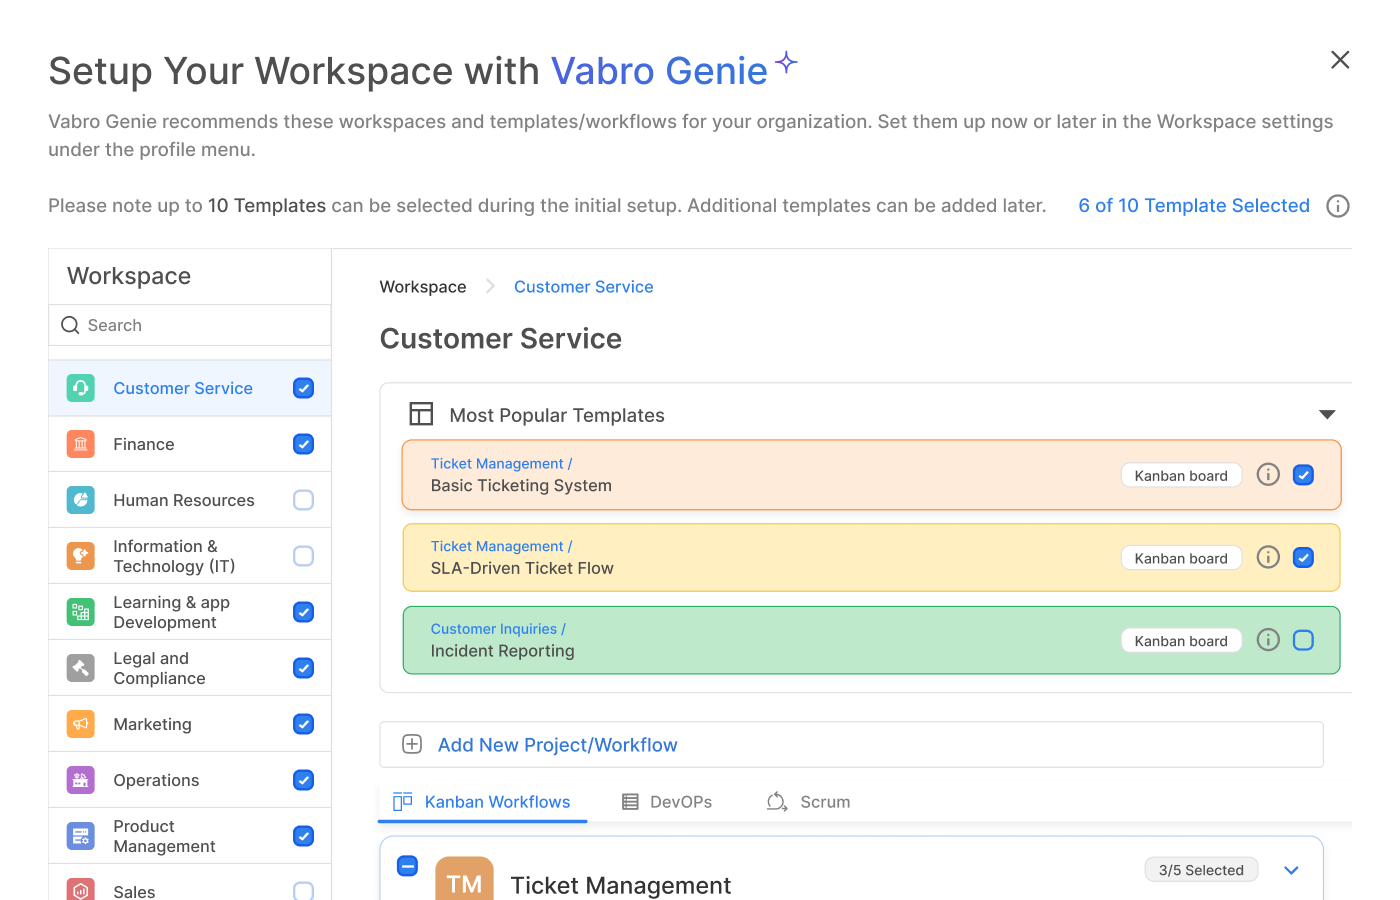The width and height of the screenshot is (1400, 900).
Task: Click the Operations workspace icon
Action: tap(81, 780)
